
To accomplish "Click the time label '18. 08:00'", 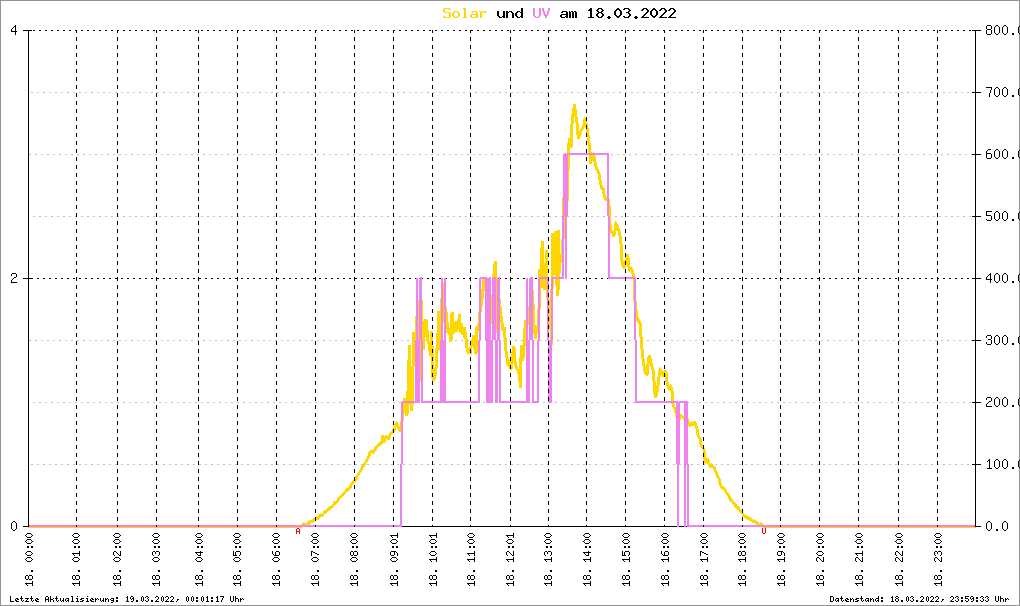I will pos(355,560).
